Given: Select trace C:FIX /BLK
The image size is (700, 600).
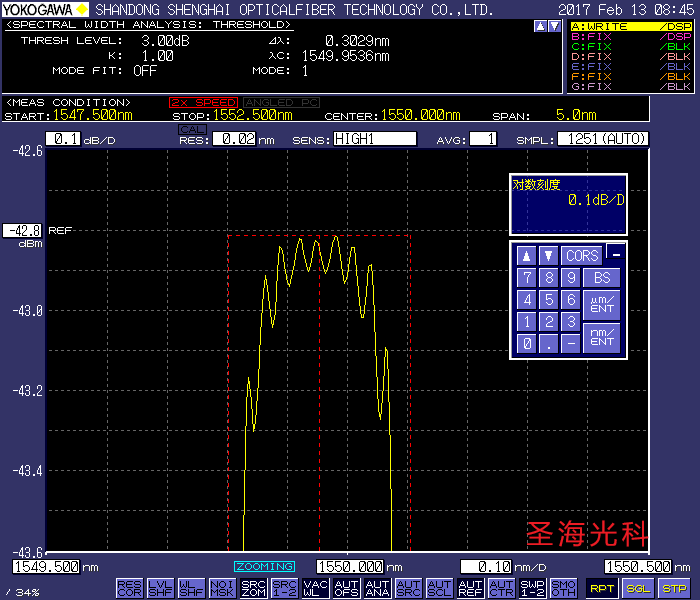Looking at the screenshot, I should click(631, 46).
